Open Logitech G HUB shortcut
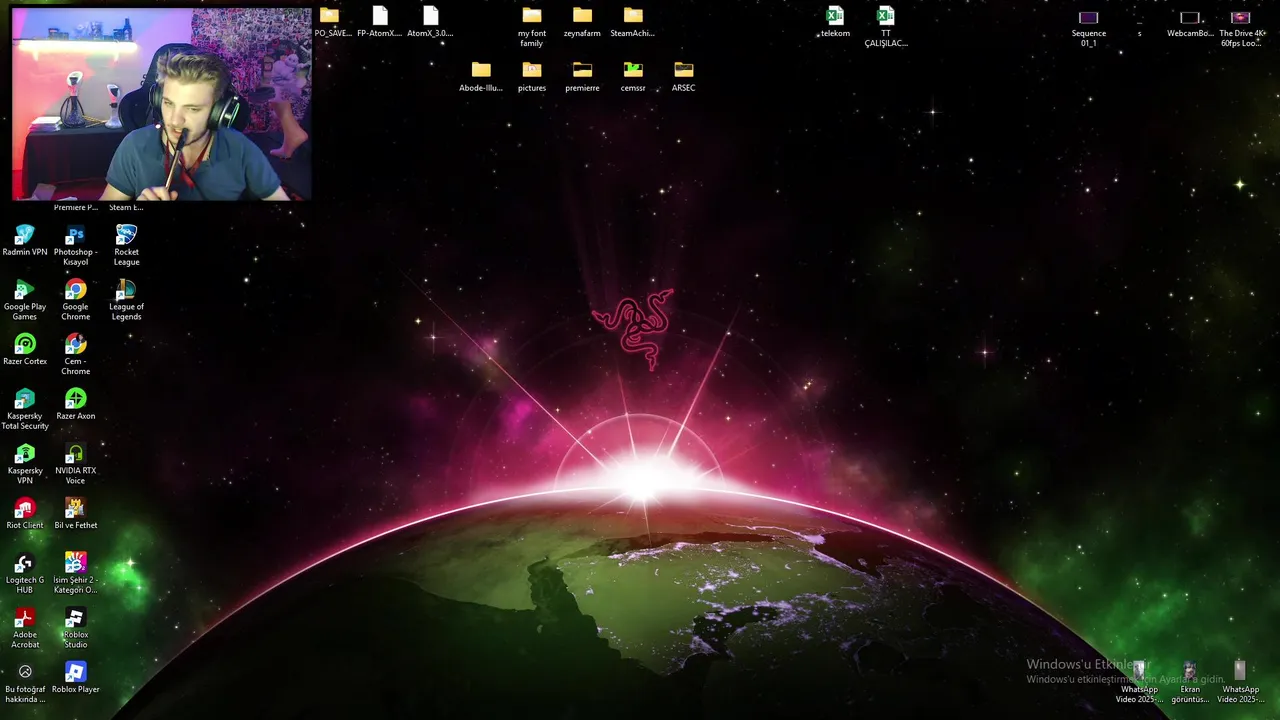The image size is (1280, 720). coord(25,574)
